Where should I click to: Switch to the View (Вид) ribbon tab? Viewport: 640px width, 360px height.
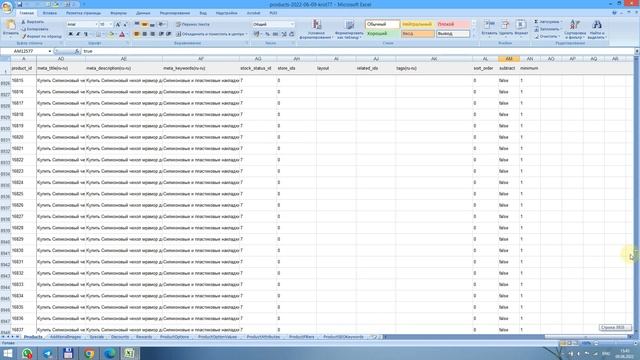[203, 13]
